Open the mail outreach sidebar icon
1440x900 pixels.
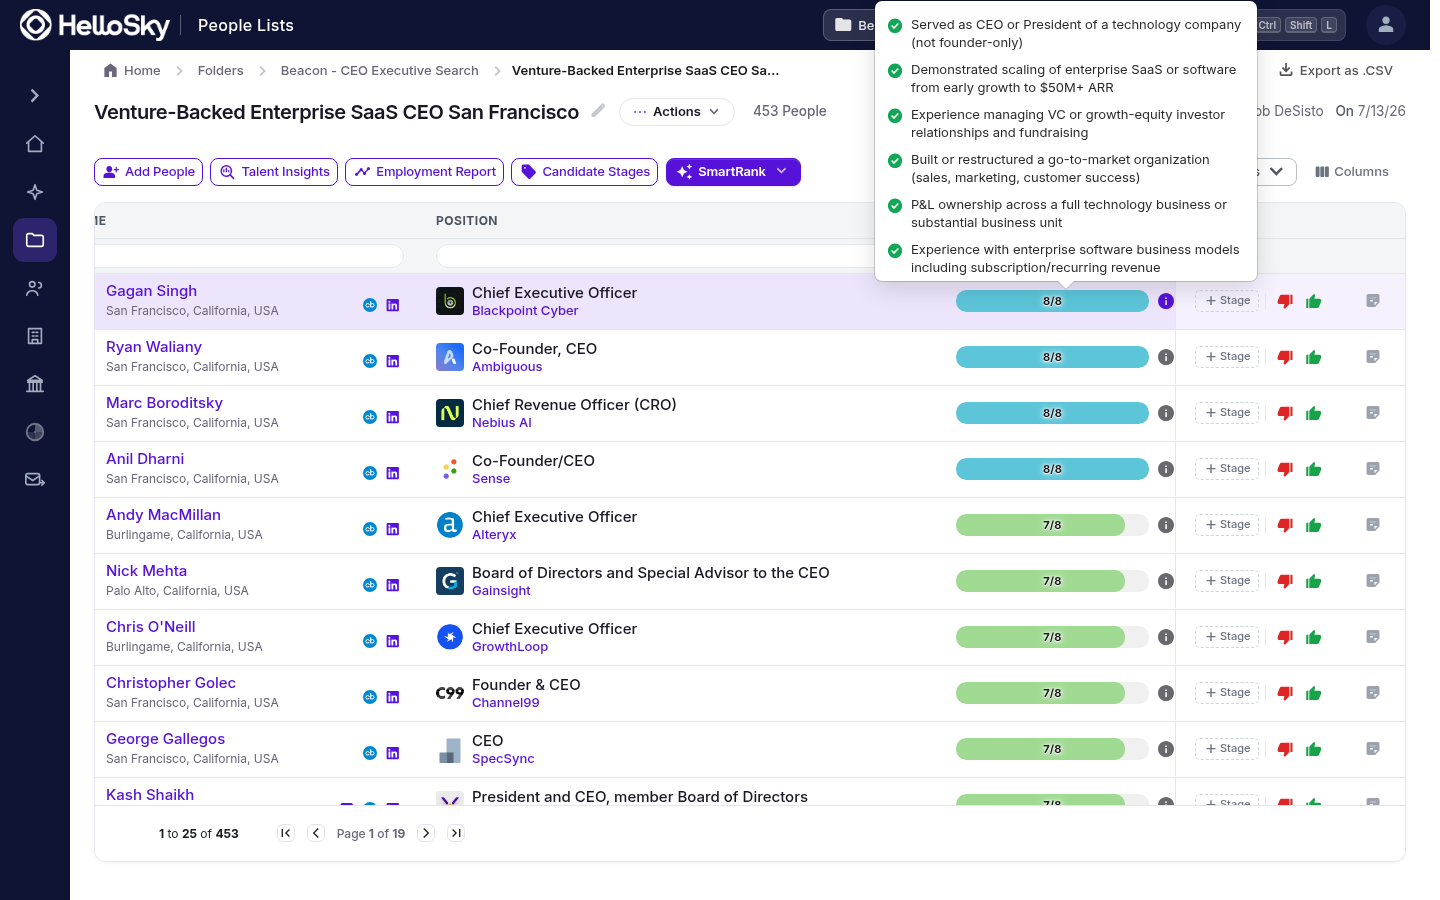click(x=35, y=480)
